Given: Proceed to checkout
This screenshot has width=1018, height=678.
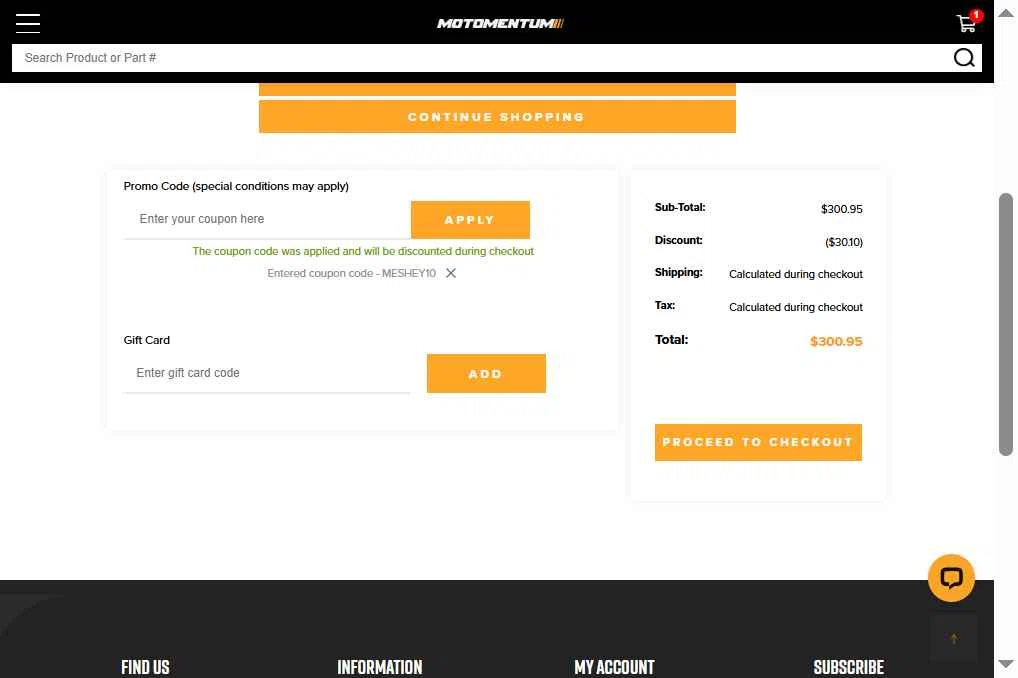Looking at the screenshot, I should pyautogui.click(x=758, y=442).
